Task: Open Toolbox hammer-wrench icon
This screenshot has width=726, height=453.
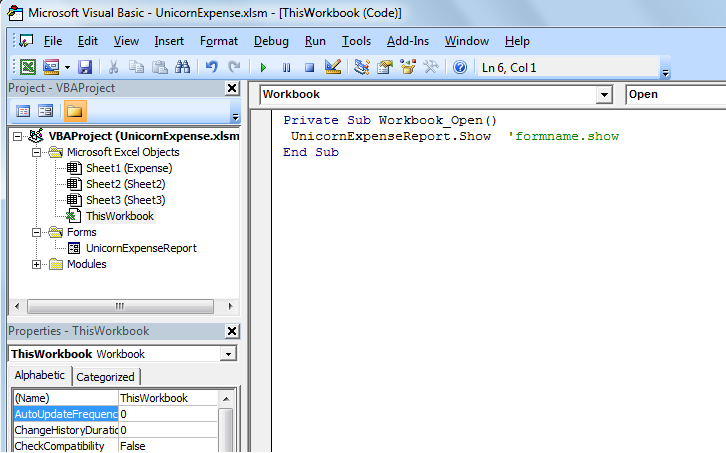Action: (x=431, y=68)
